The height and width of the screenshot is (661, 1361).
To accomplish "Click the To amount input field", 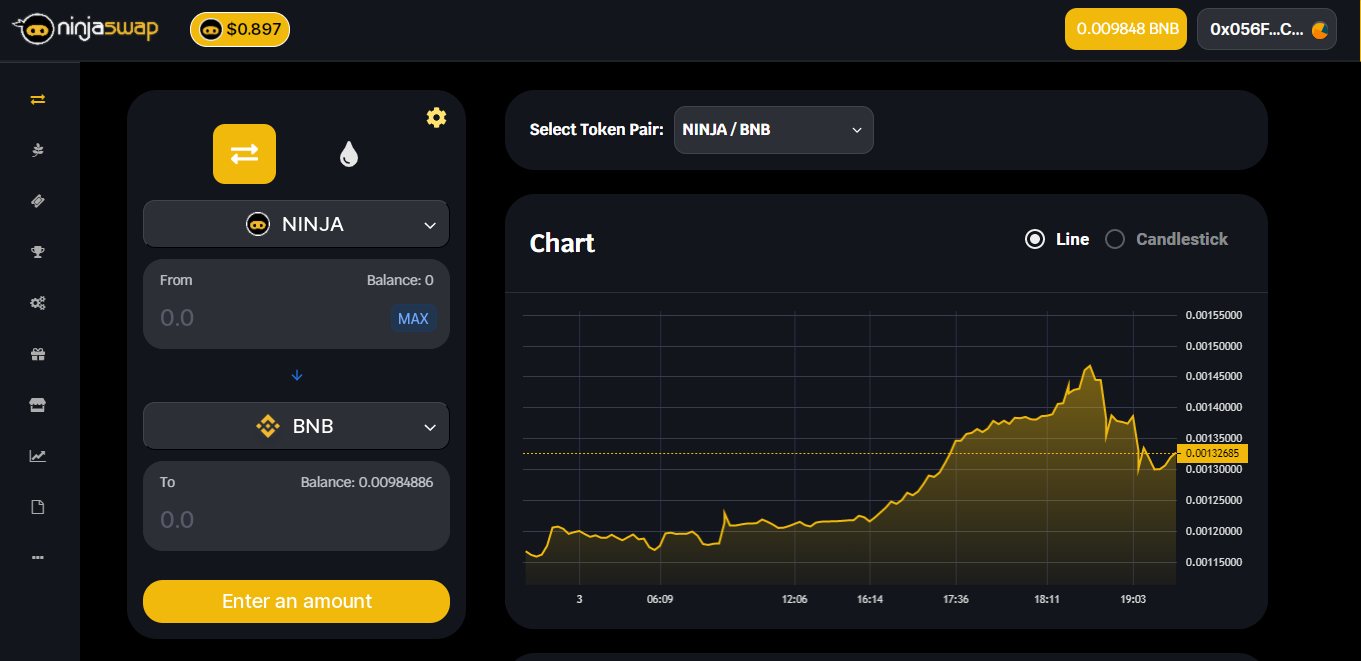I will tap(296, 520).
